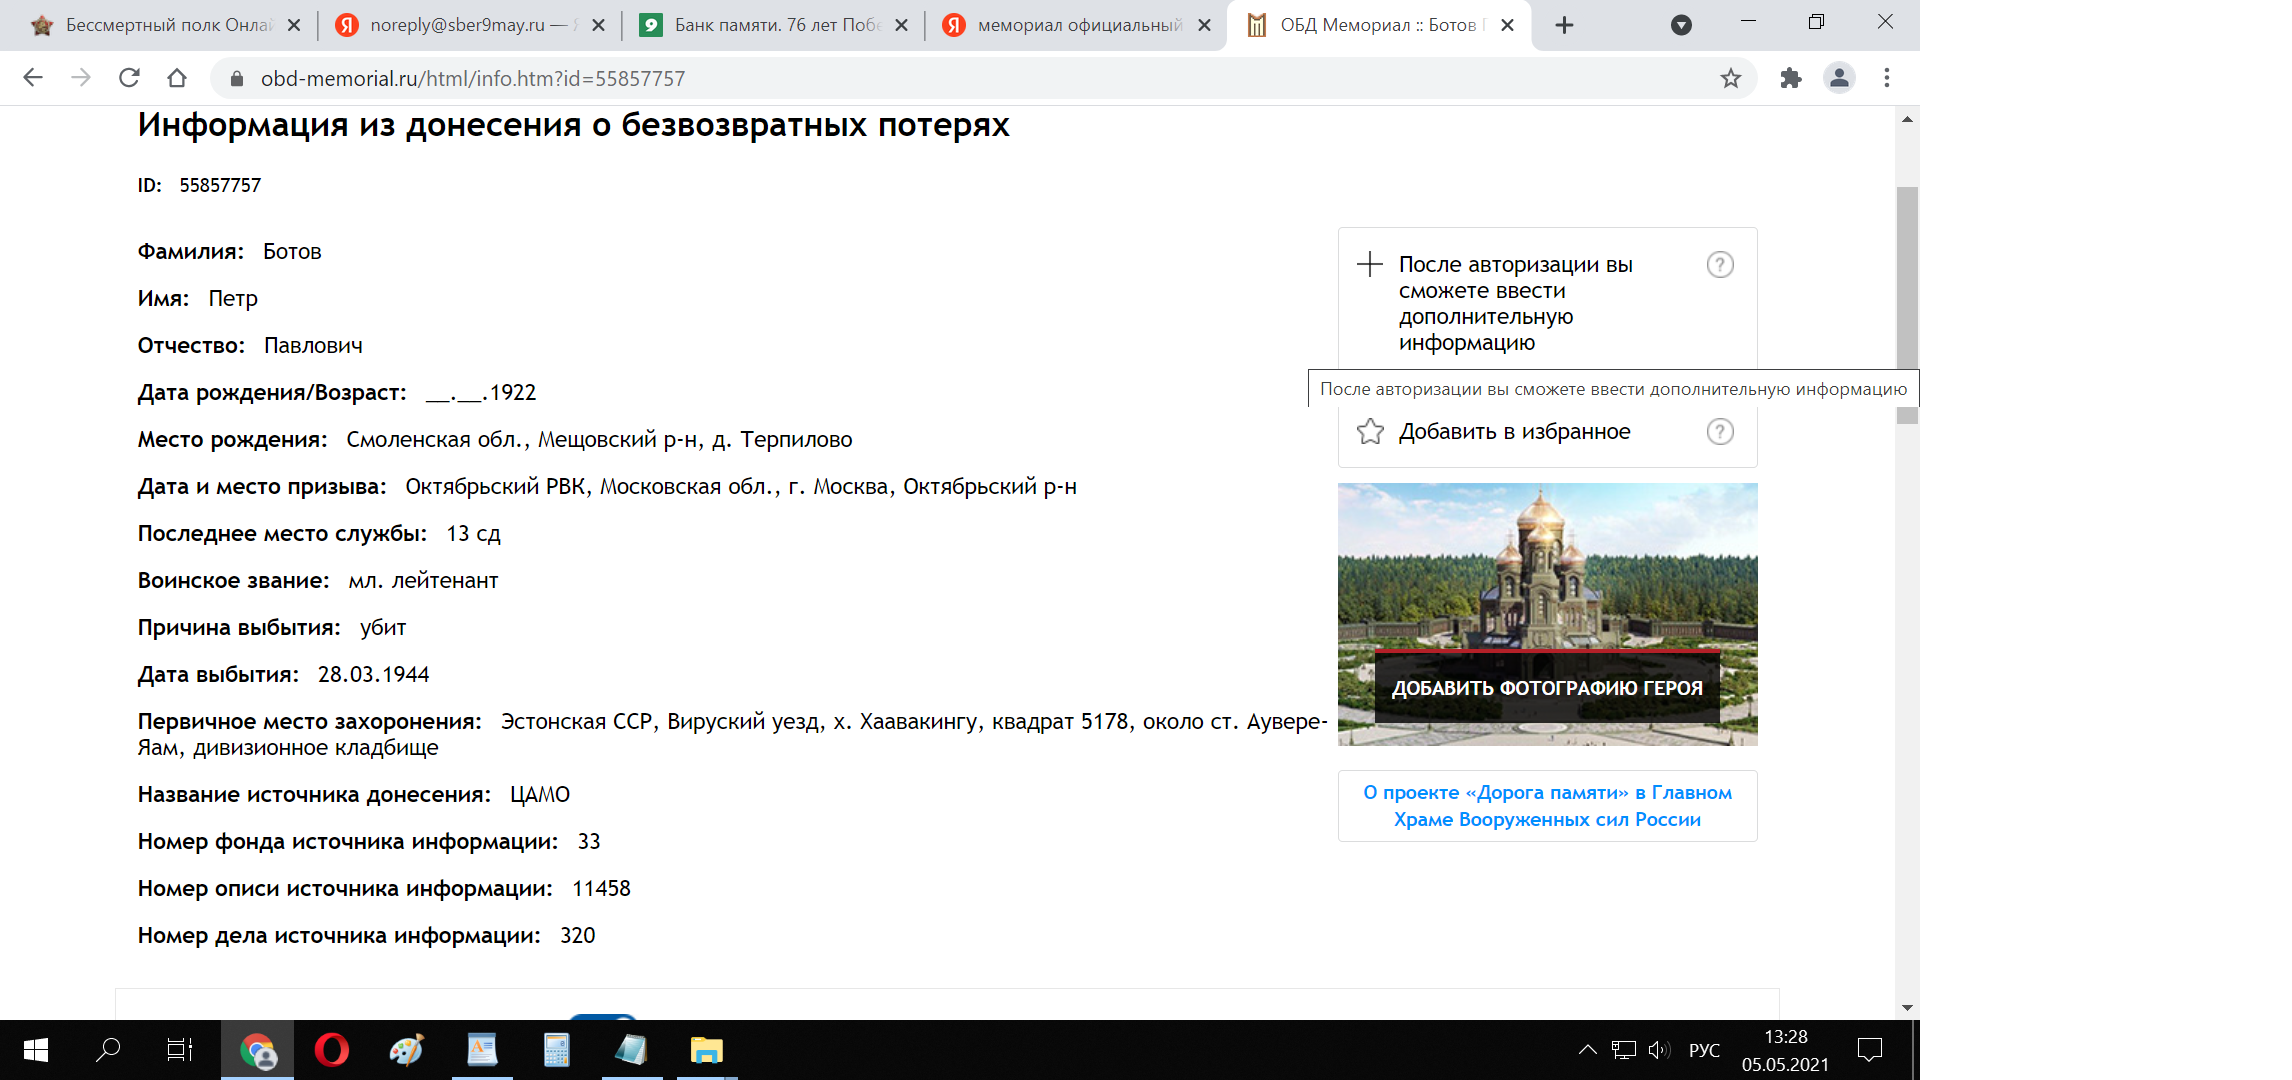
Task: Open Opera browser from the taskbar
Action: (x=331, y=1050)
